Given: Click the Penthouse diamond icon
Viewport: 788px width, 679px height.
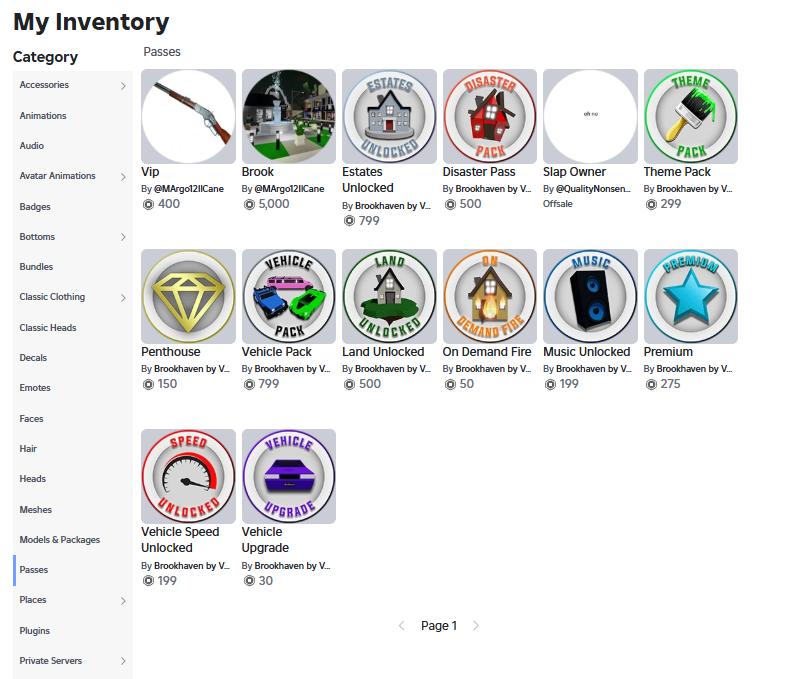Looking at the screenshot, I should (188, 297).
